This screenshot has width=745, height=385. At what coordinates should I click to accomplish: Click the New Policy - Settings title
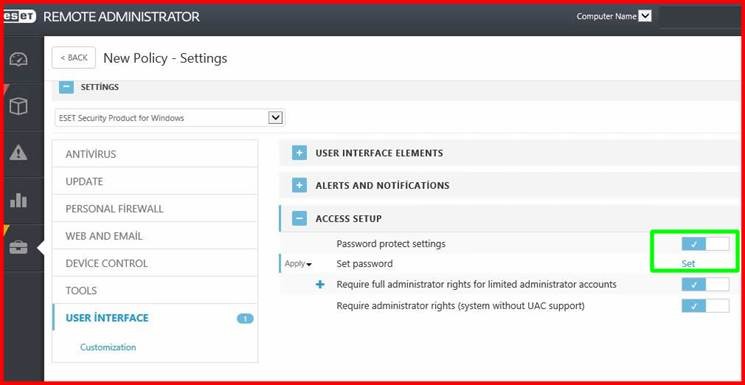[x=165, y=58]
